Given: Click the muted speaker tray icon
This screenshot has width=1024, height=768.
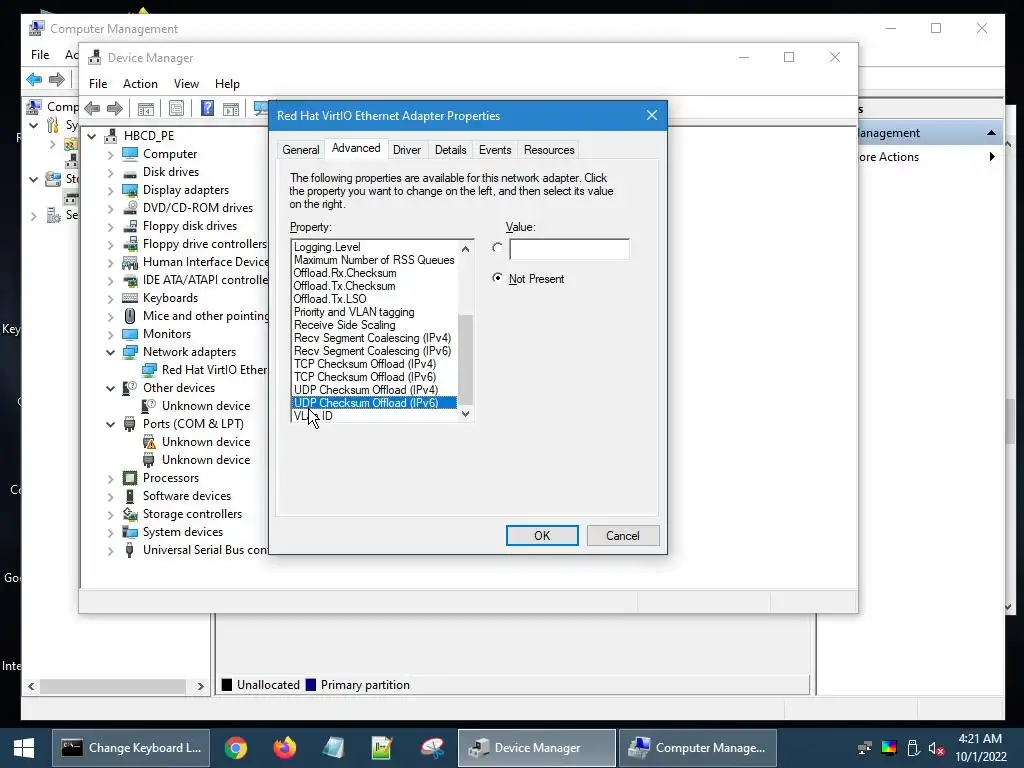Looking at the screenshot, I should 936,748.
